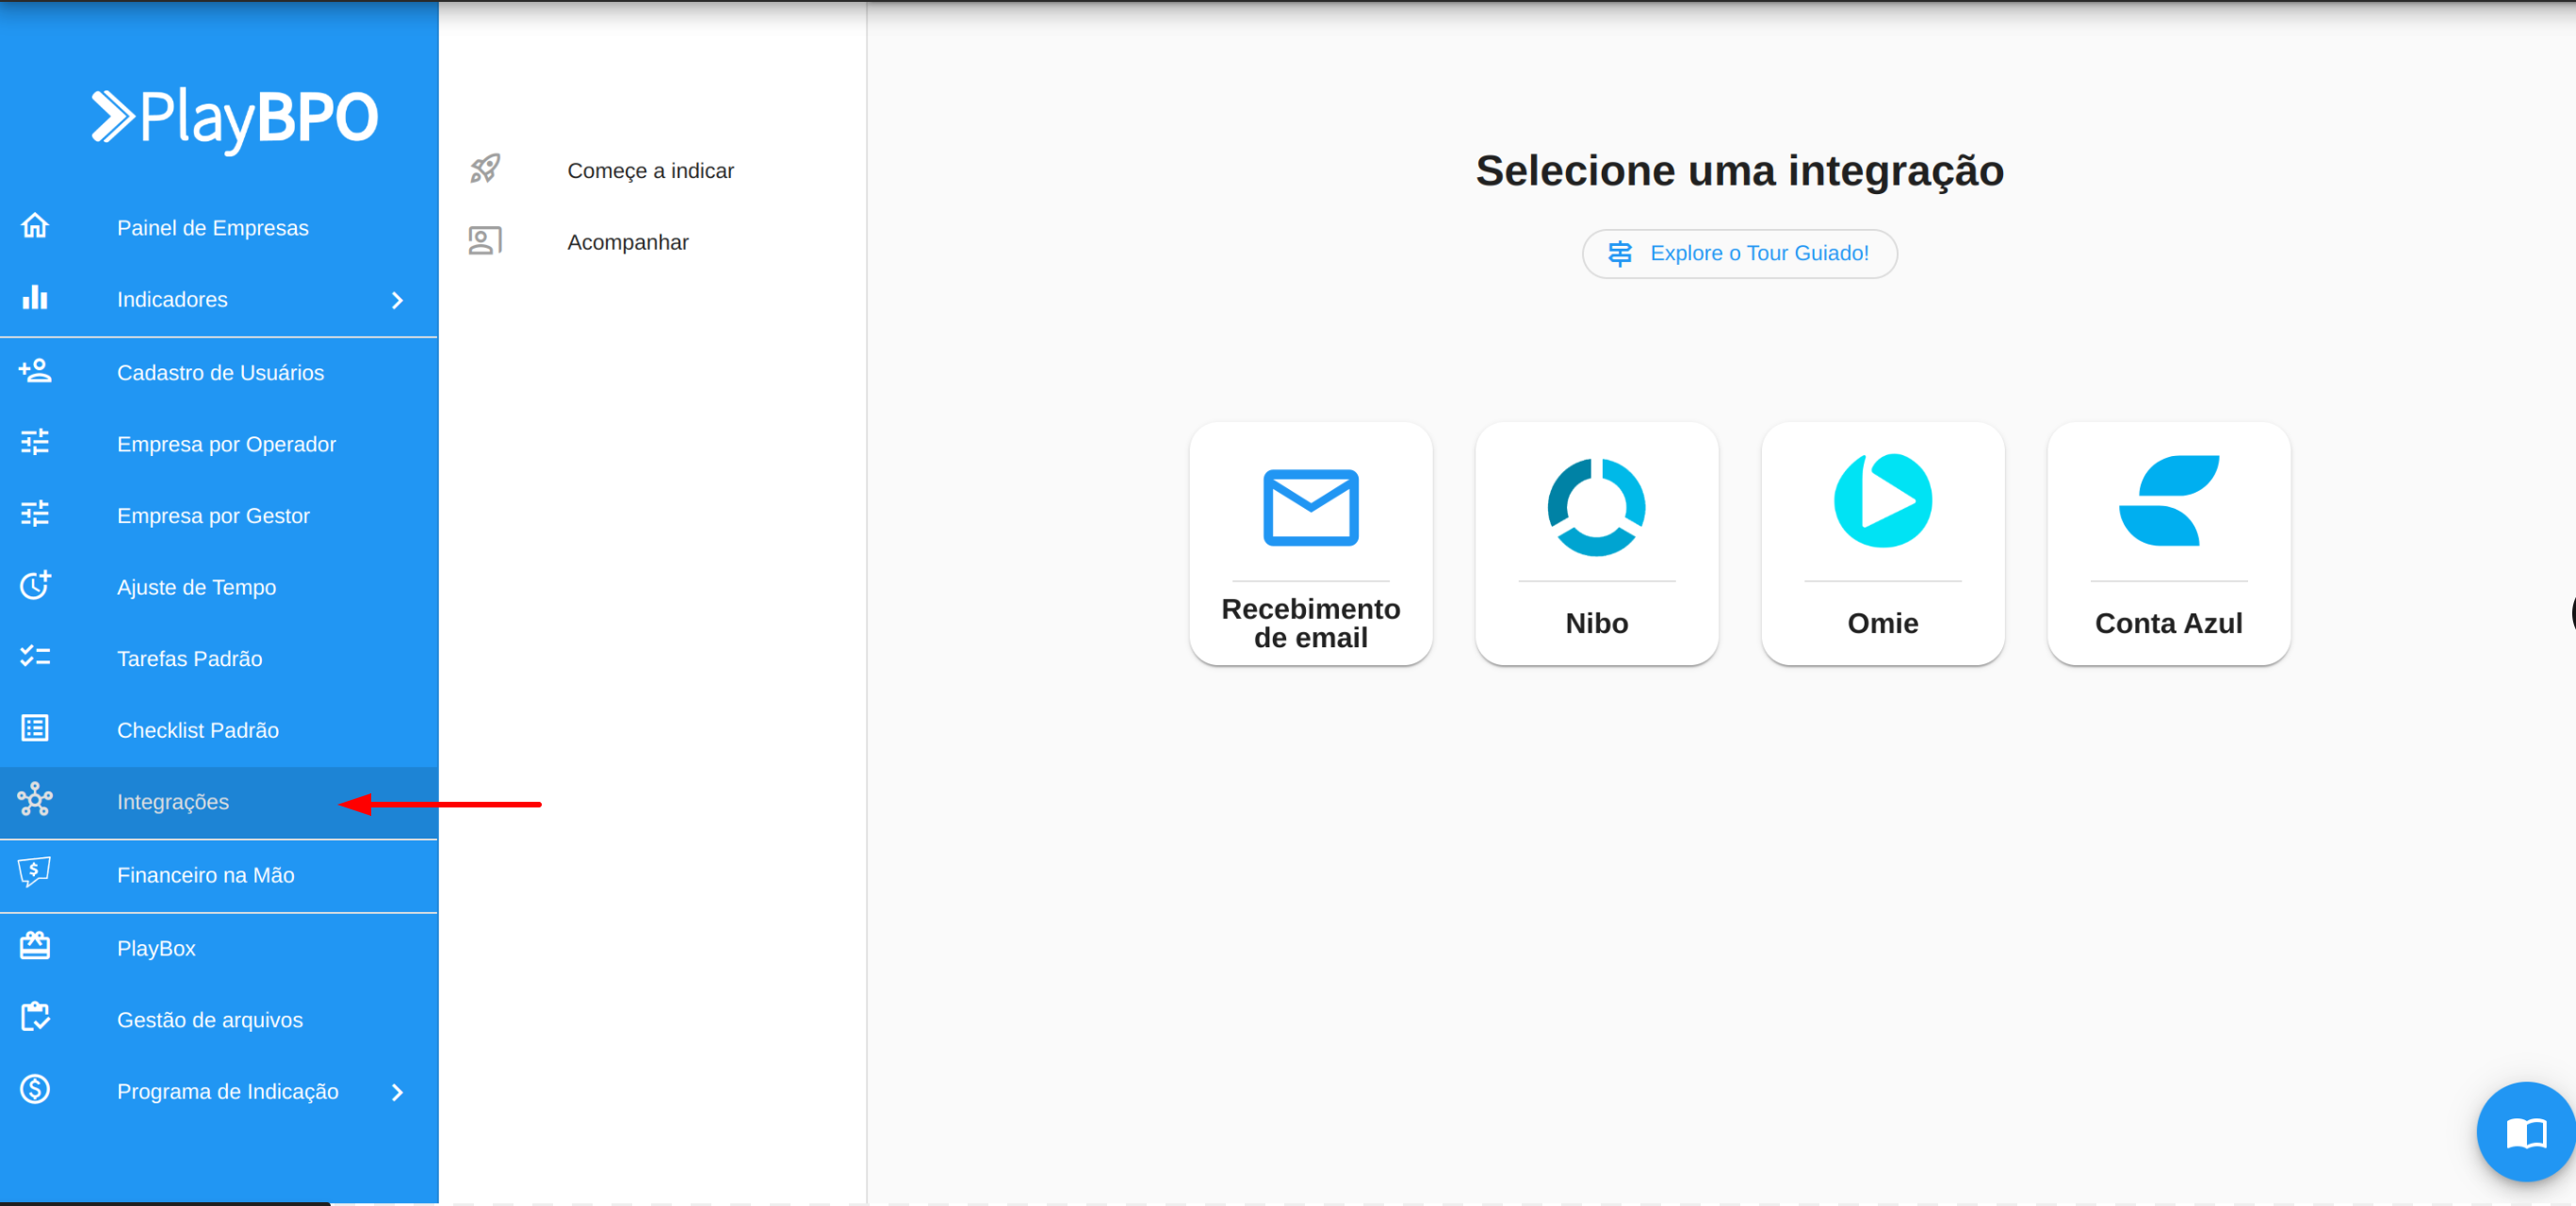The image size is (2576, 1206).
Task: Click the gift box icon for PlayBox
Action: click(35, 946)
